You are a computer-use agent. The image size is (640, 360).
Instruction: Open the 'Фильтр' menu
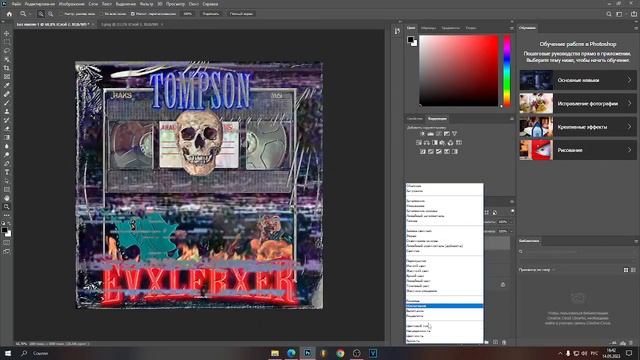coord(146,4)
